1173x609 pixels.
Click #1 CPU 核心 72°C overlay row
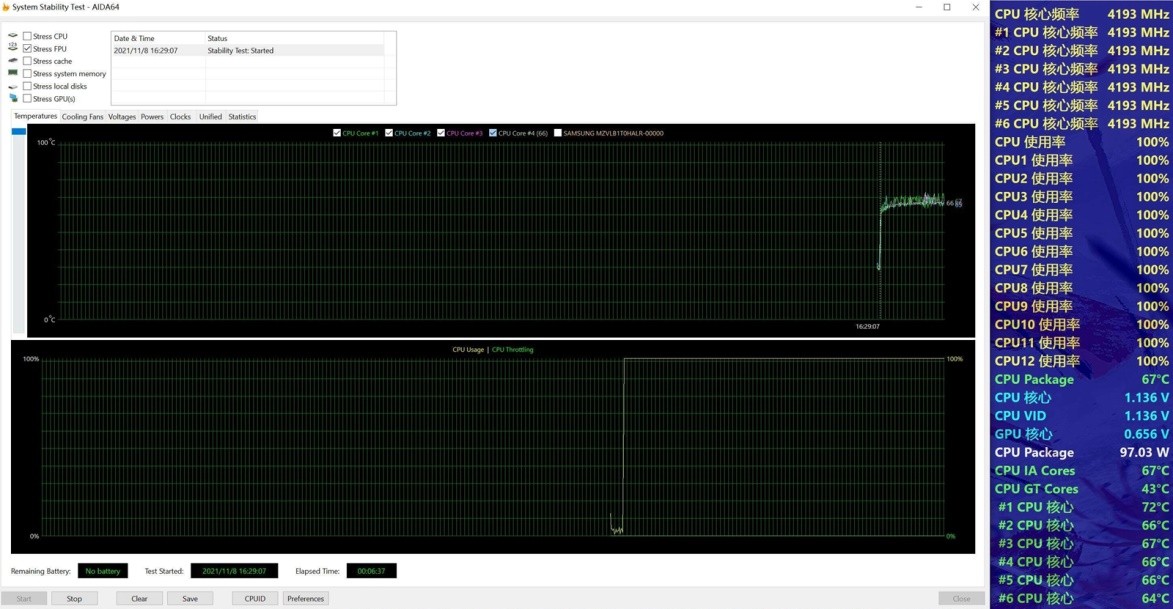pos(1081,507)
